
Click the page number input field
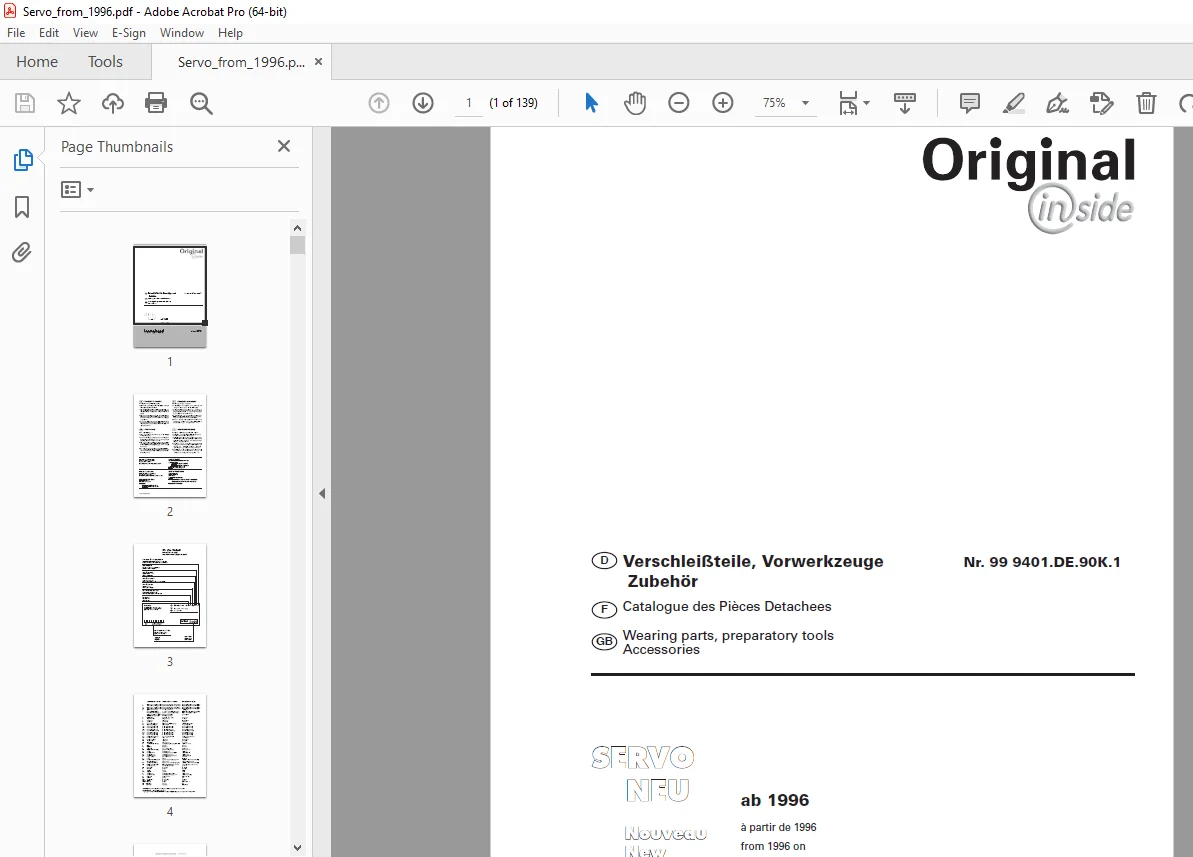pos(469,103)
